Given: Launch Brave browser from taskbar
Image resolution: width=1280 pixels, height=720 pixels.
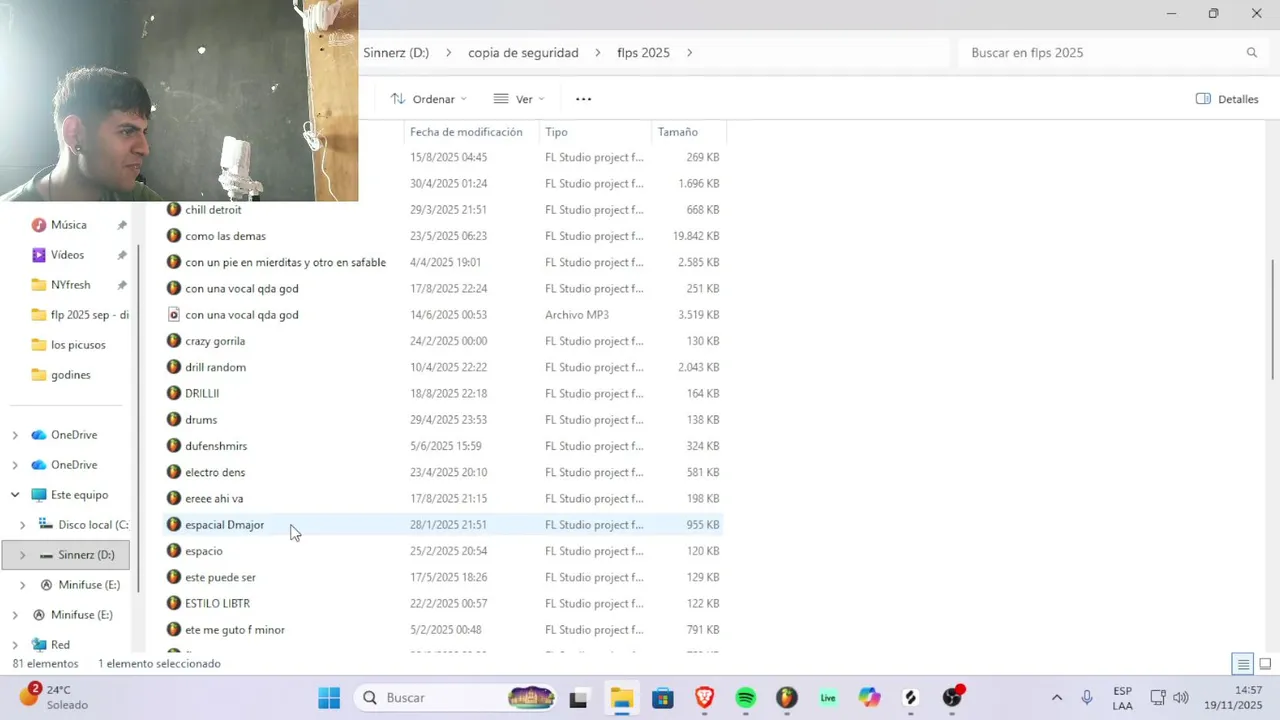Looking at the screenshot, I should click(704, 698).
